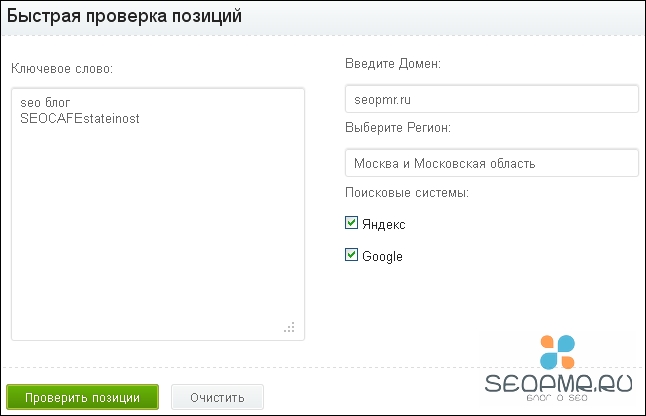Click the Ключевое слово label
Screen dimensions: 646x416
pyautogui.click(x=63, y=68)
